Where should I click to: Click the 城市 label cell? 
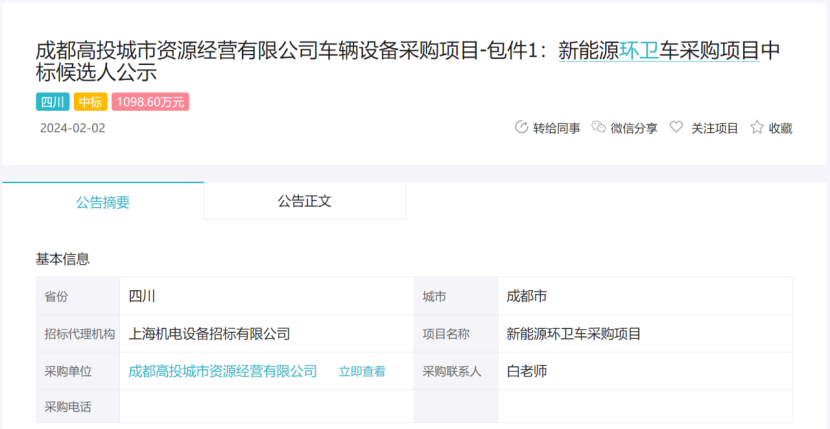pos(456,297)
